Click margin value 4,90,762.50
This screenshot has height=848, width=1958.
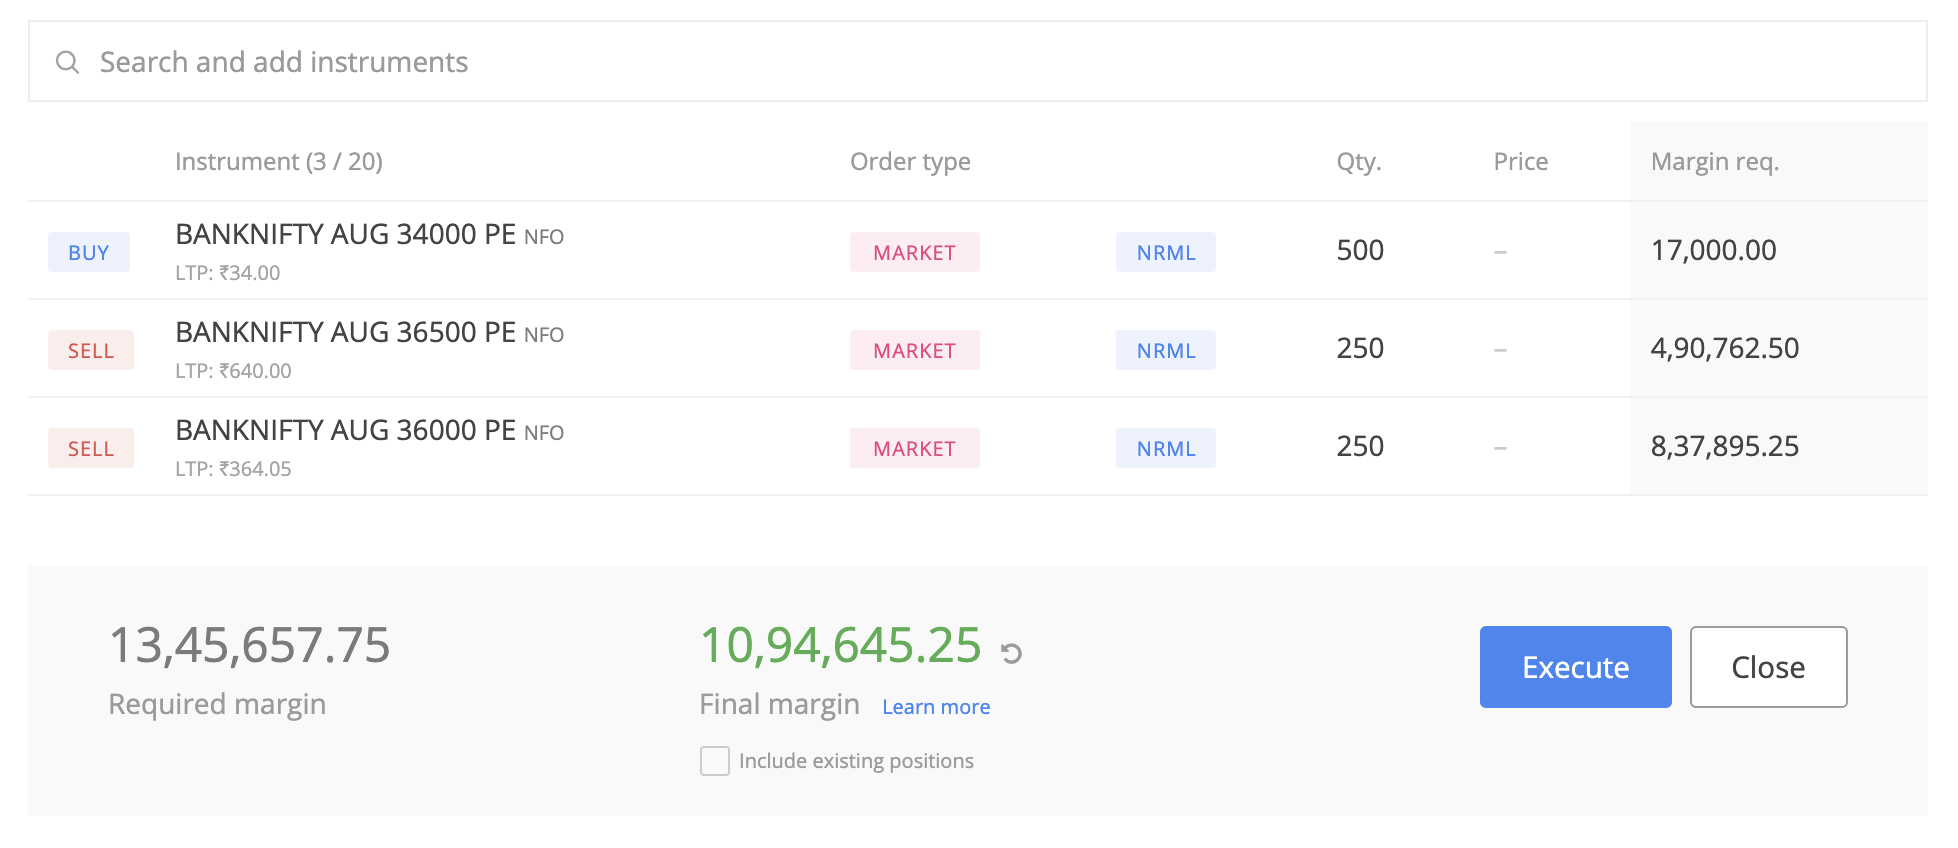tap(1724, 348)
